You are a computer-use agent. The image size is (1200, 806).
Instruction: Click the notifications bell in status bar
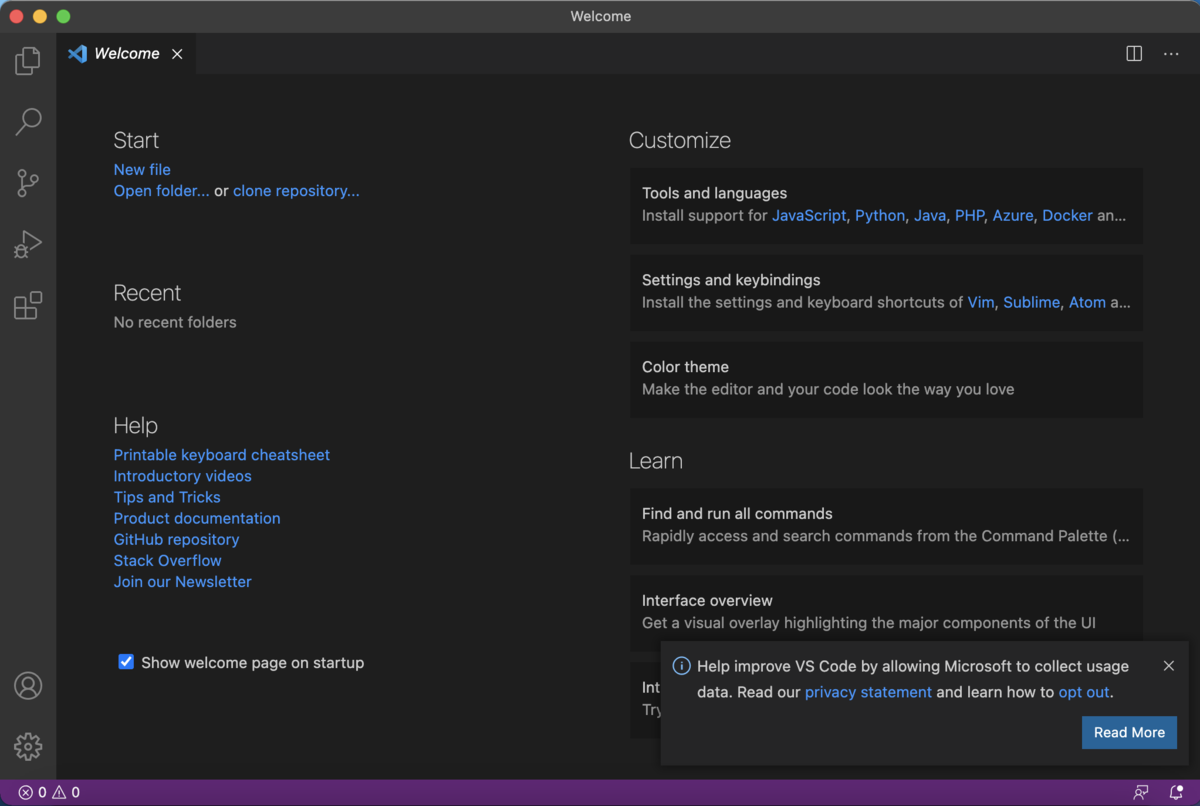point(1177,793)
